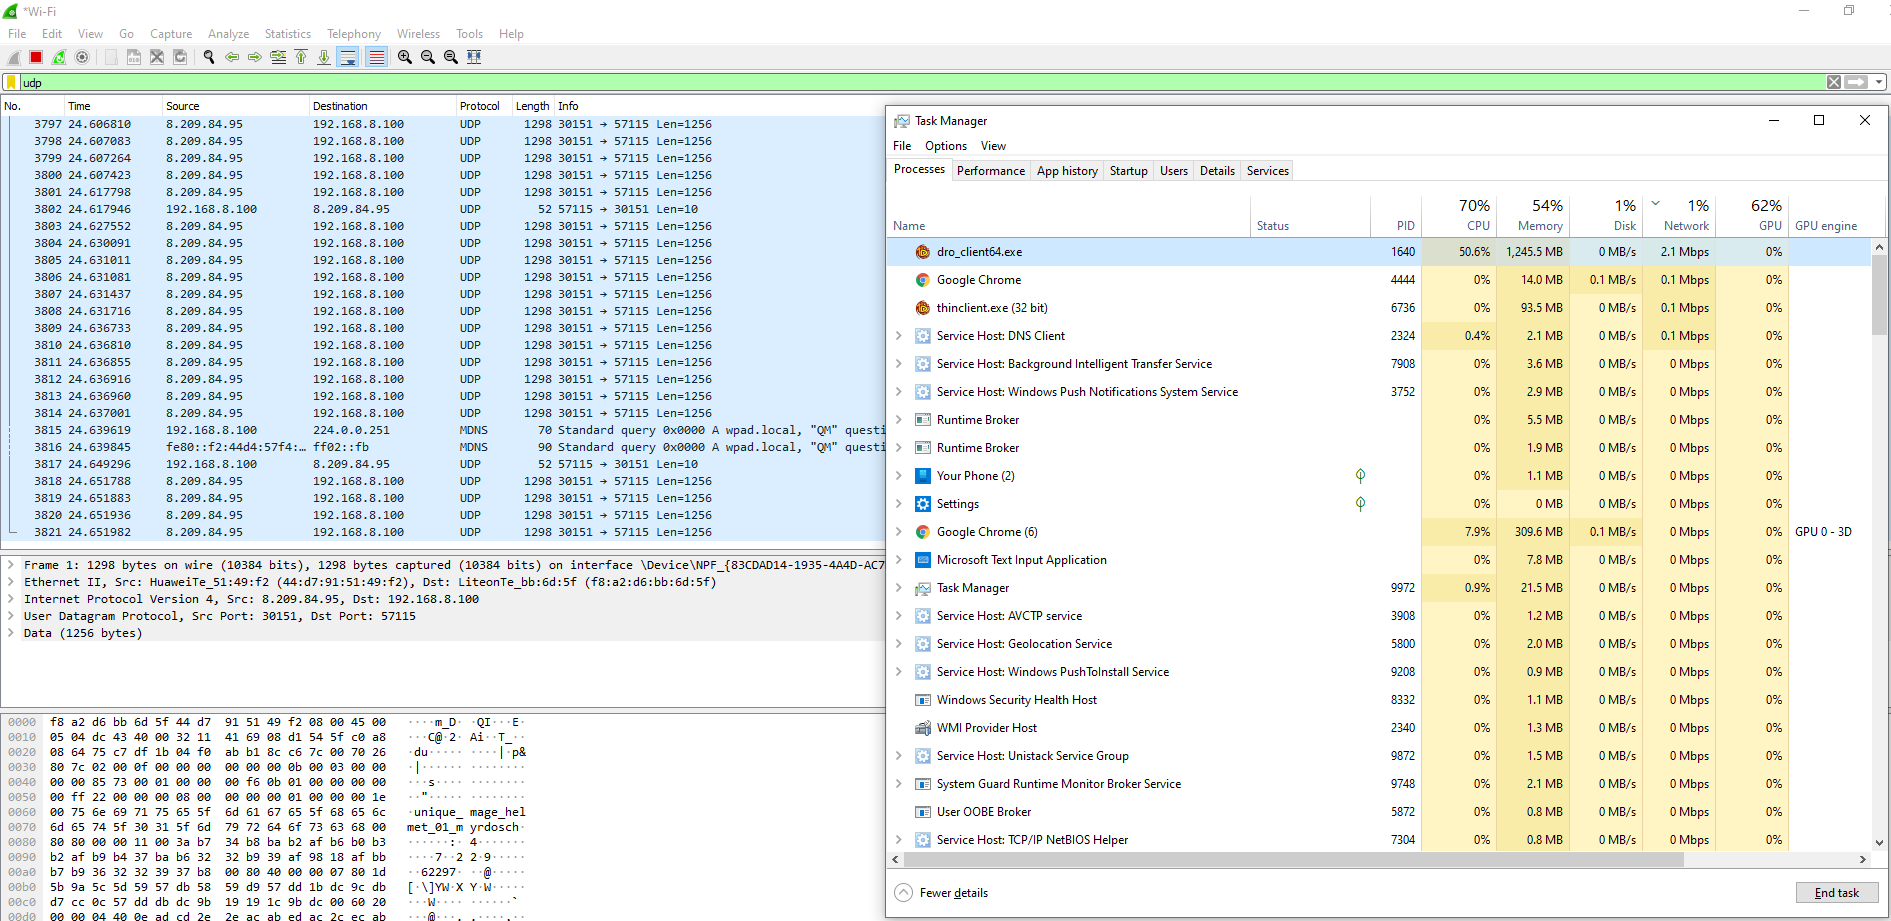This screenshot has width=1891, height=921.
Task: Switch to the Performance tab
Action: click(991, 171)
